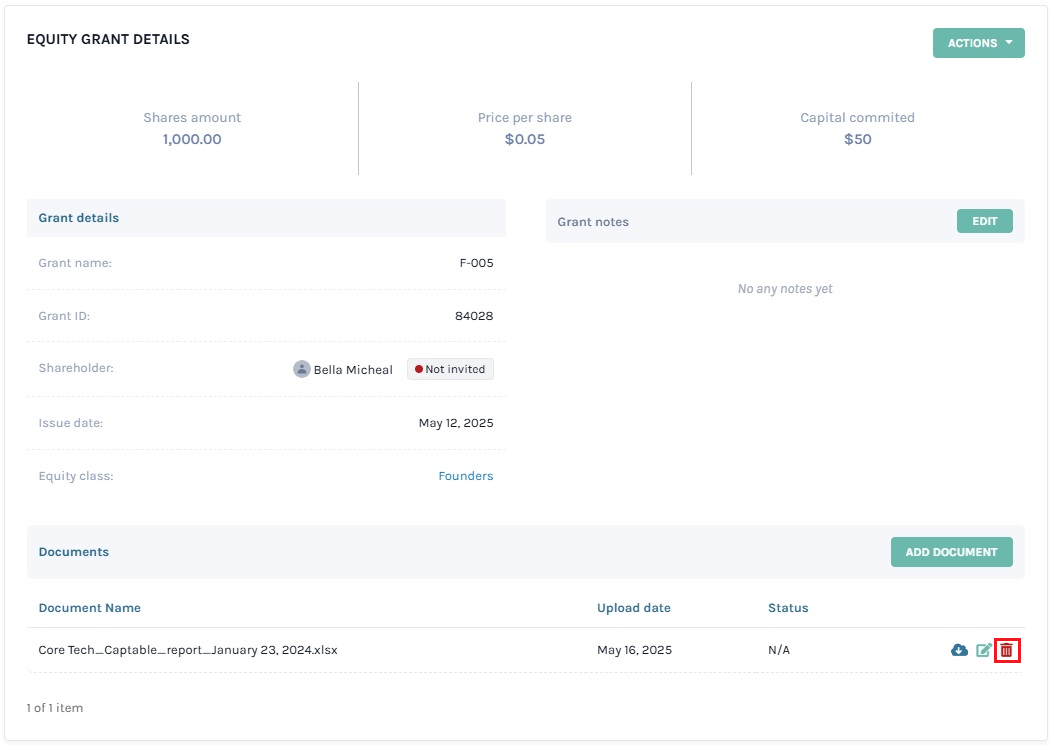Screen dimensions: 1049x745
Task: Open the Founders equity class link
Action: 466,476
